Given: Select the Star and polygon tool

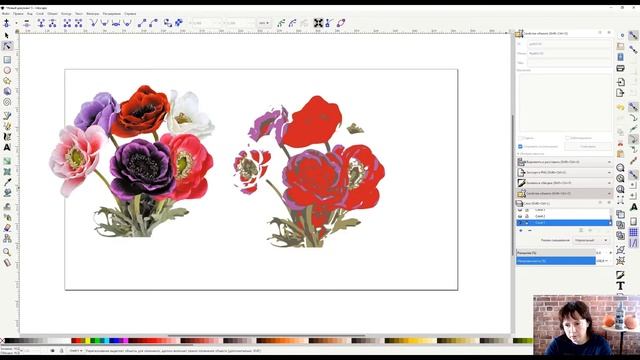Looking at the screenshot, I should (x=7, y=81).
